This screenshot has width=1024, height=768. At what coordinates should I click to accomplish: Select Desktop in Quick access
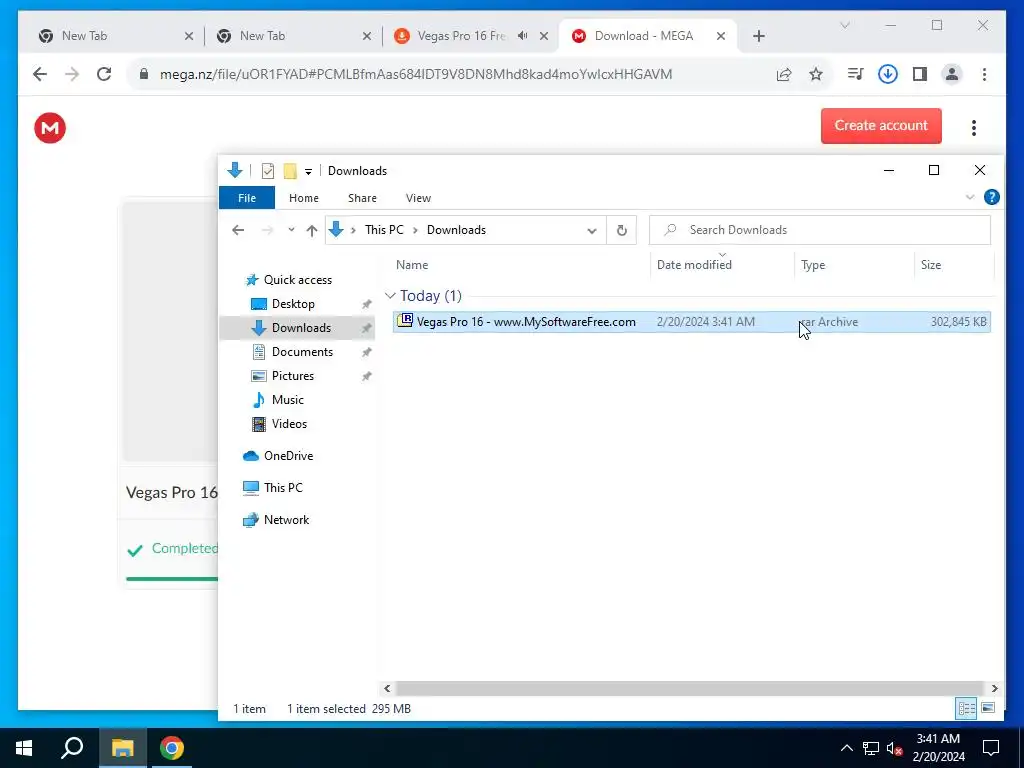point(293,304)
